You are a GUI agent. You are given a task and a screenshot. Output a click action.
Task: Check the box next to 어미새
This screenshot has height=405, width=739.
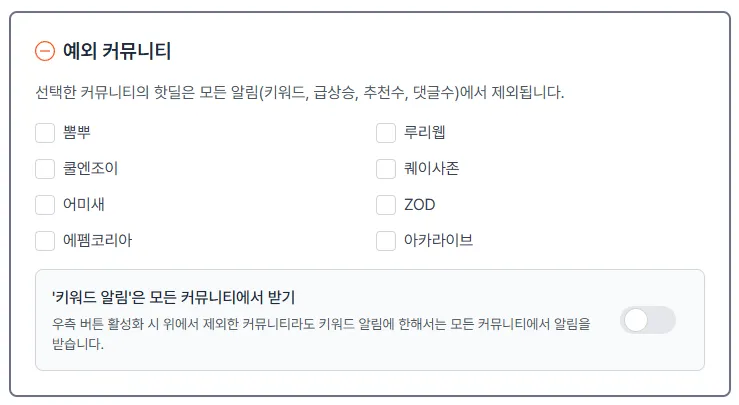point(45,205)
